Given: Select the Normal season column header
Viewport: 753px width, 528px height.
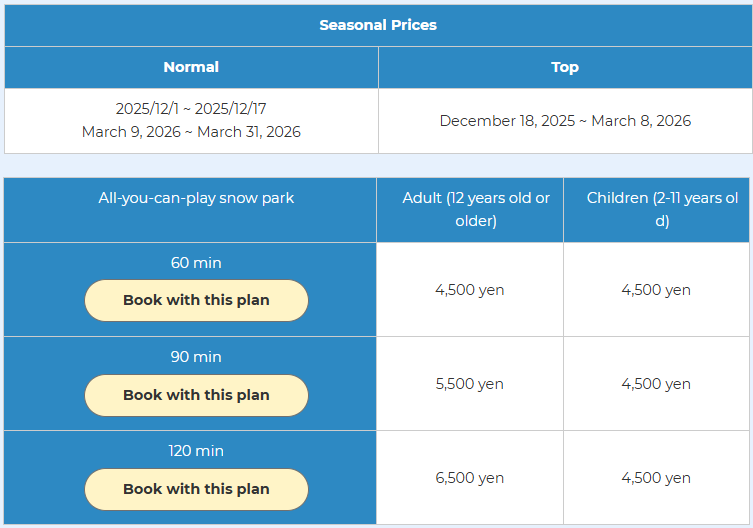Looking at the screenshot, I should tap(191, 67).
